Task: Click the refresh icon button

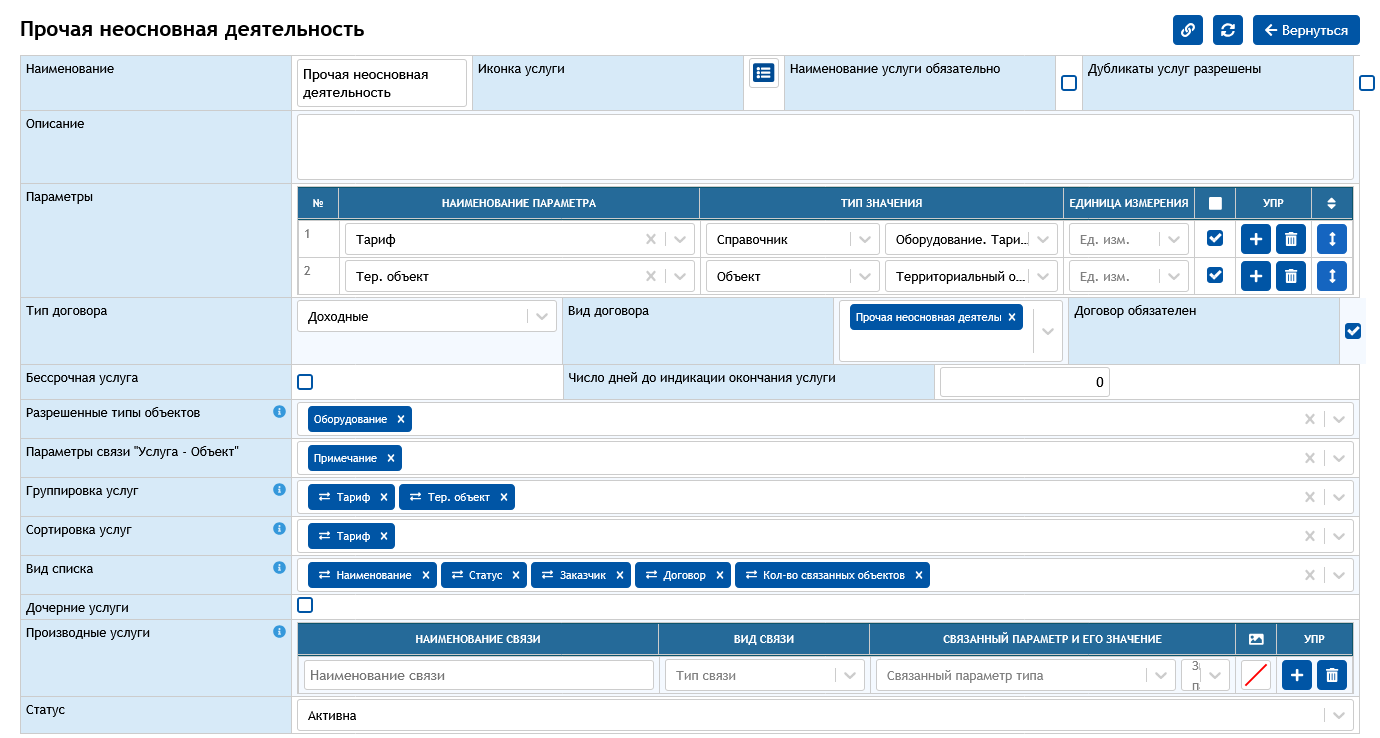Action: [x=1227, y=30]
